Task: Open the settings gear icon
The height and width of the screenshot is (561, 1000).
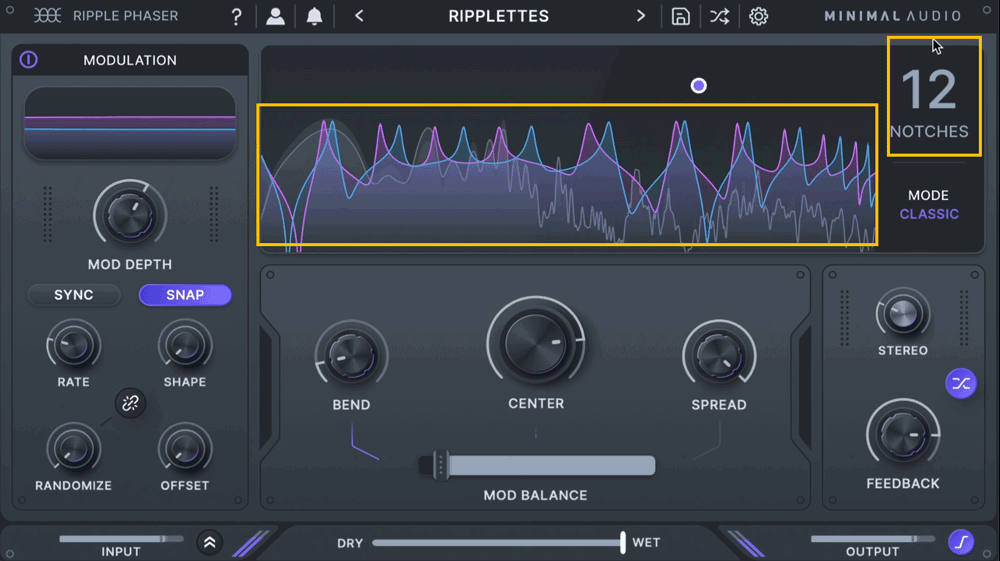Action: 758,16
